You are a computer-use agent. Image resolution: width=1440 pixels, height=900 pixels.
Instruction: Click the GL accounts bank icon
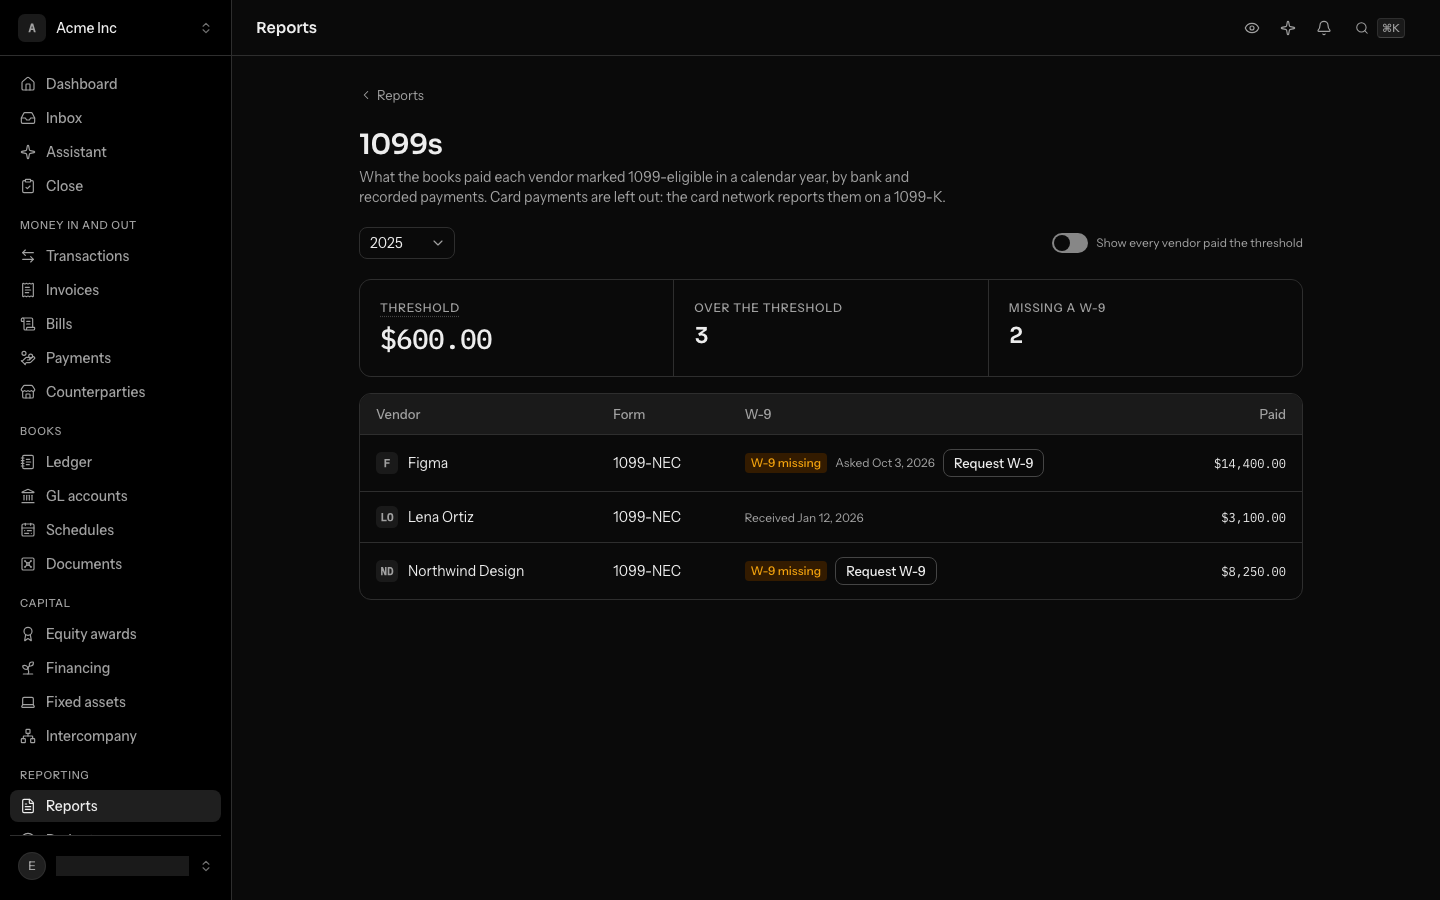(x=28, y=496)
